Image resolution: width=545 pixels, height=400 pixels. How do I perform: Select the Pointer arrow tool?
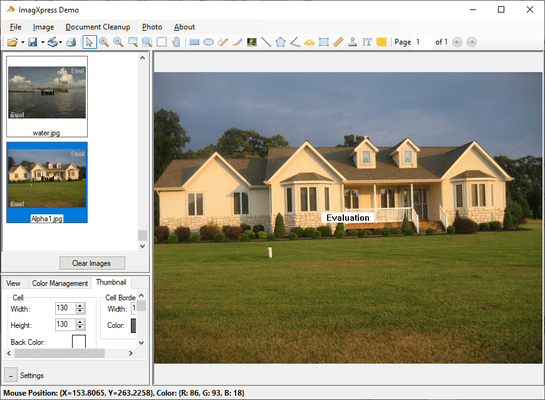[x=89, y=42]
